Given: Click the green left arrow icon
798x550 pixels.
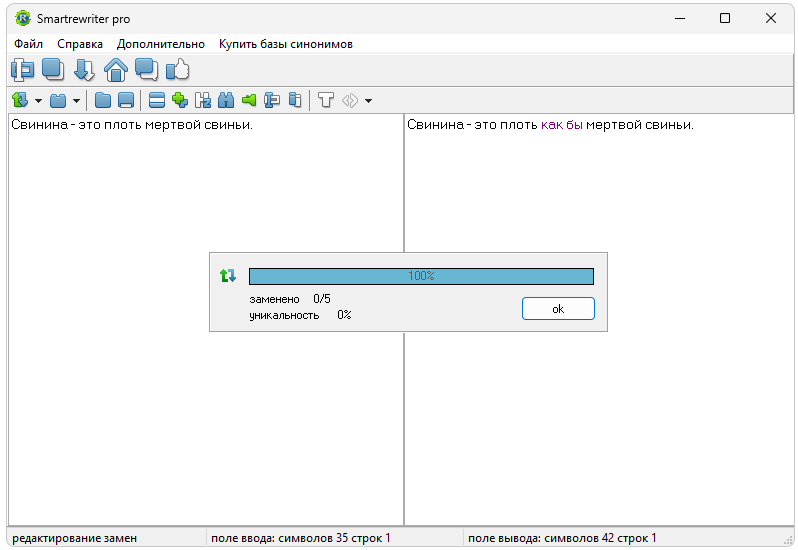Looking at the screenshot, I should tap(248, 100).
